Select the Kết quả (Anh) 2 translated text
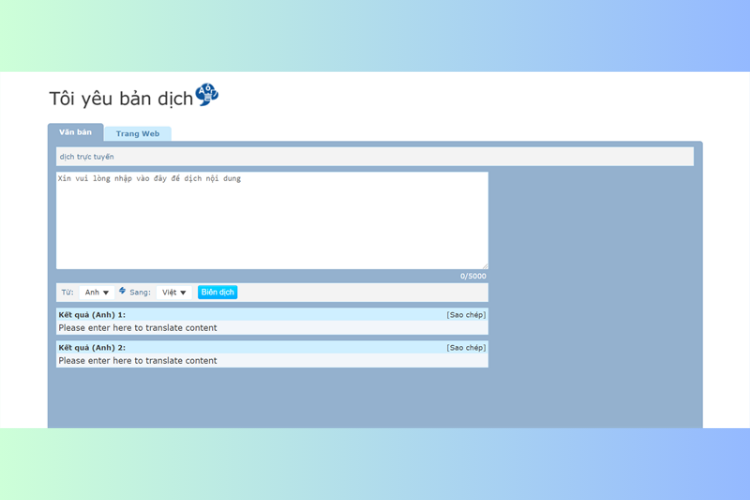750x500 pixels. point(138,361)
